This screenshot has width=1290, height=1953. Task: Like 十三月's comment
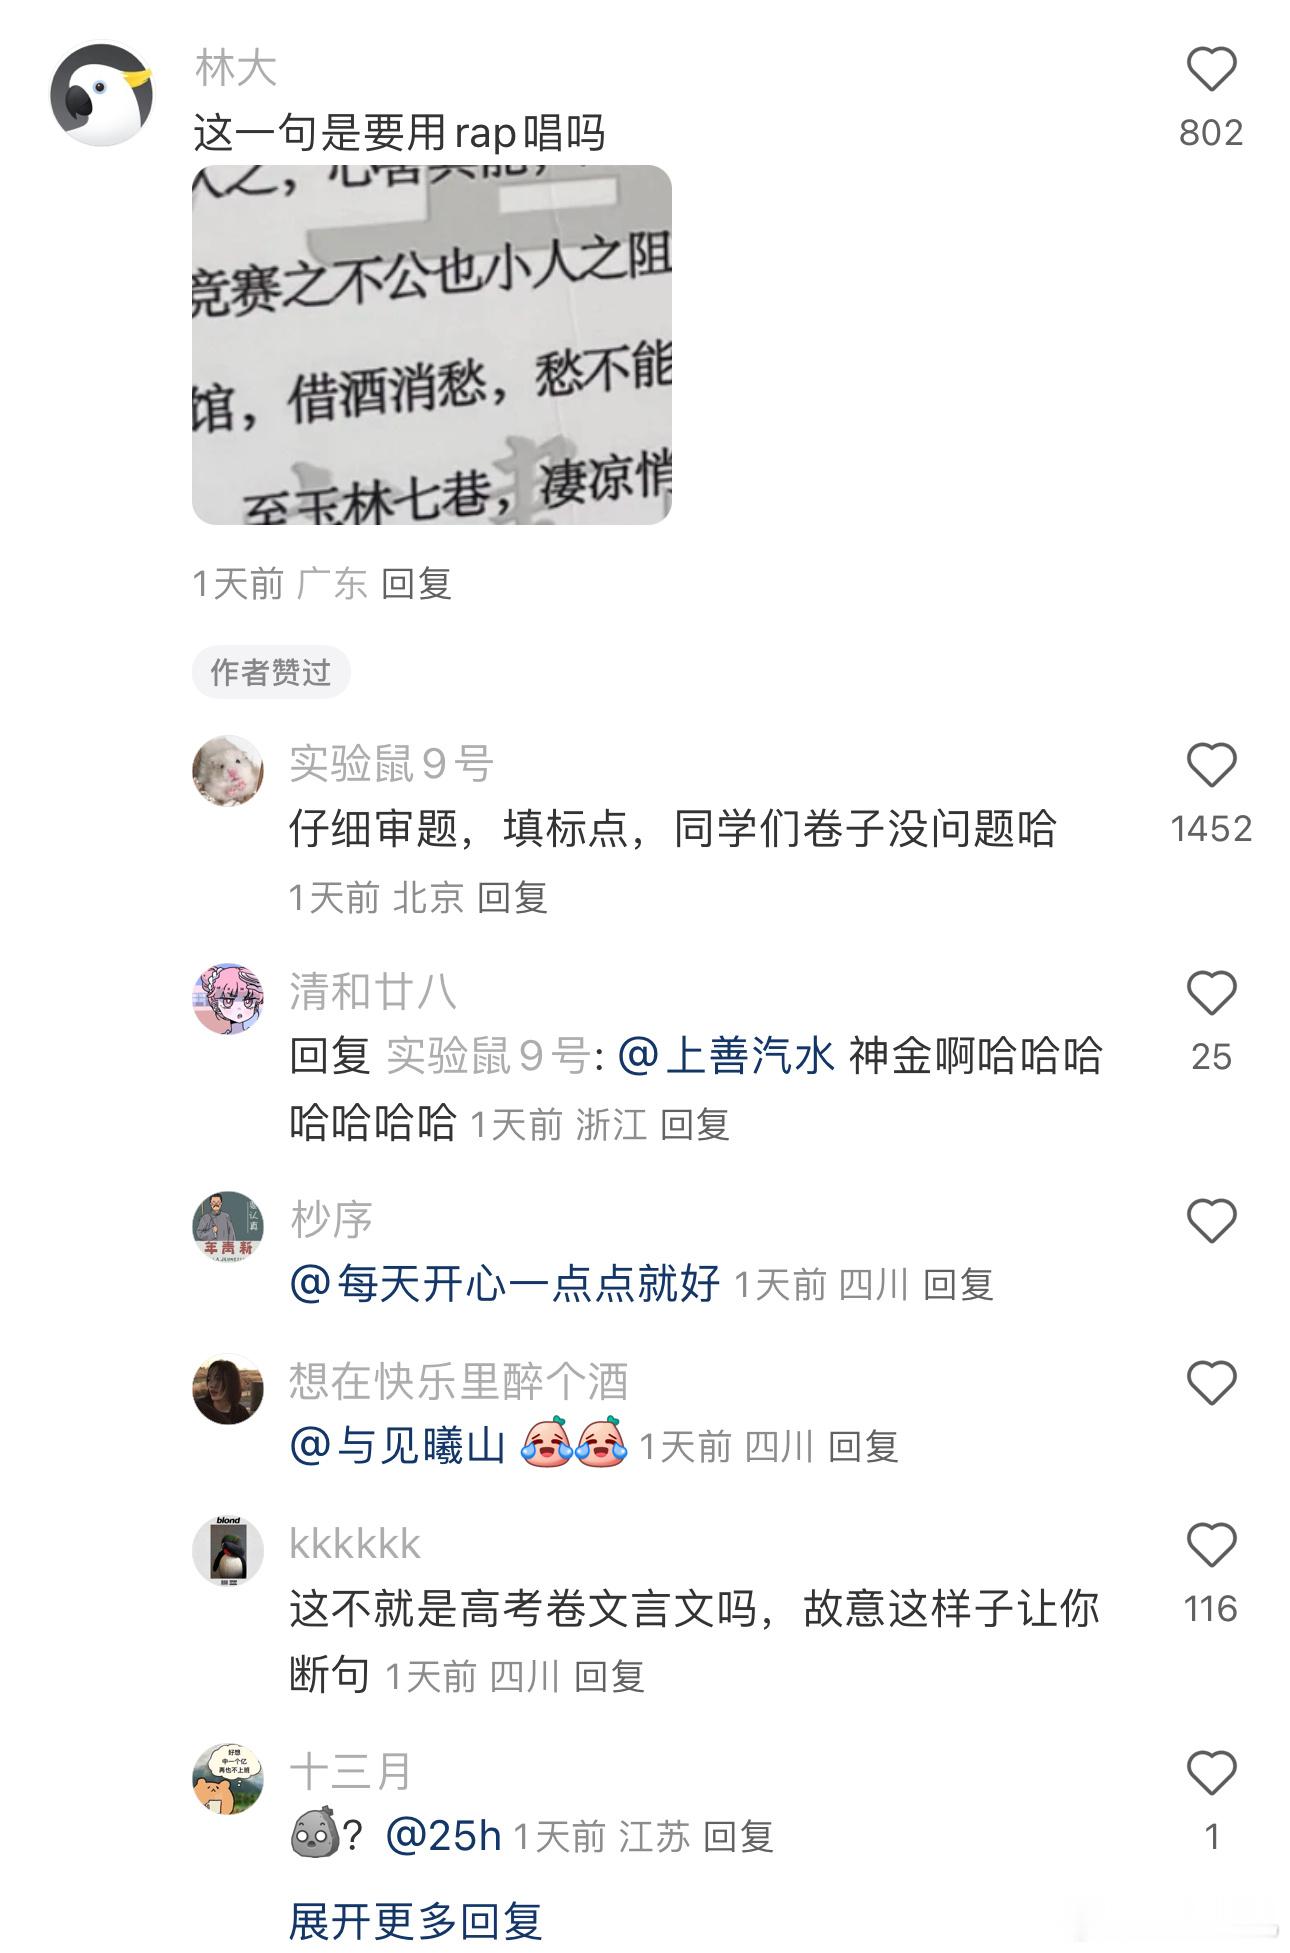1211,1774
